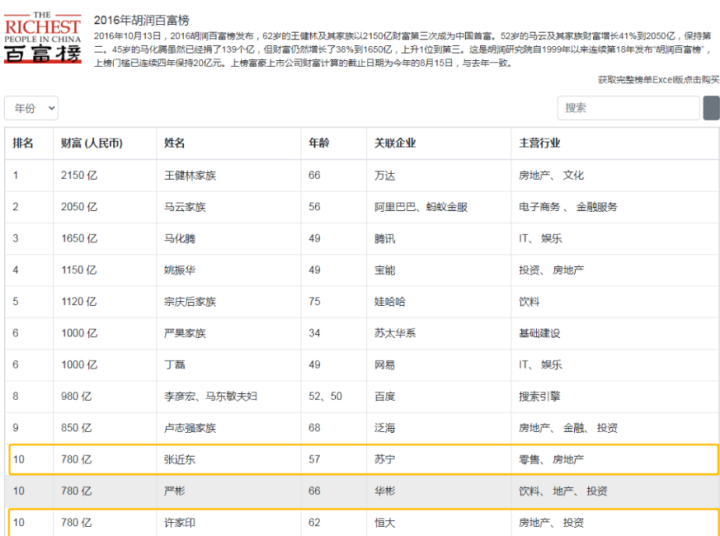720x536 pixels.
Task: Select the 马云家族 row name
Action: tap(184, 207)
